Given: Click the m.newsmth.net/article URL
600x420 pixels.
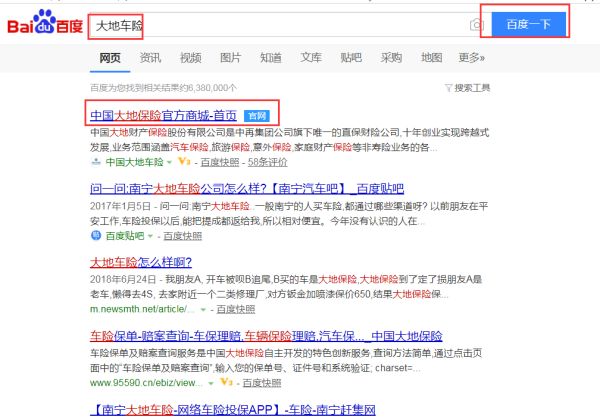Looking at the screenshot, I should click(x=142, y=309).
